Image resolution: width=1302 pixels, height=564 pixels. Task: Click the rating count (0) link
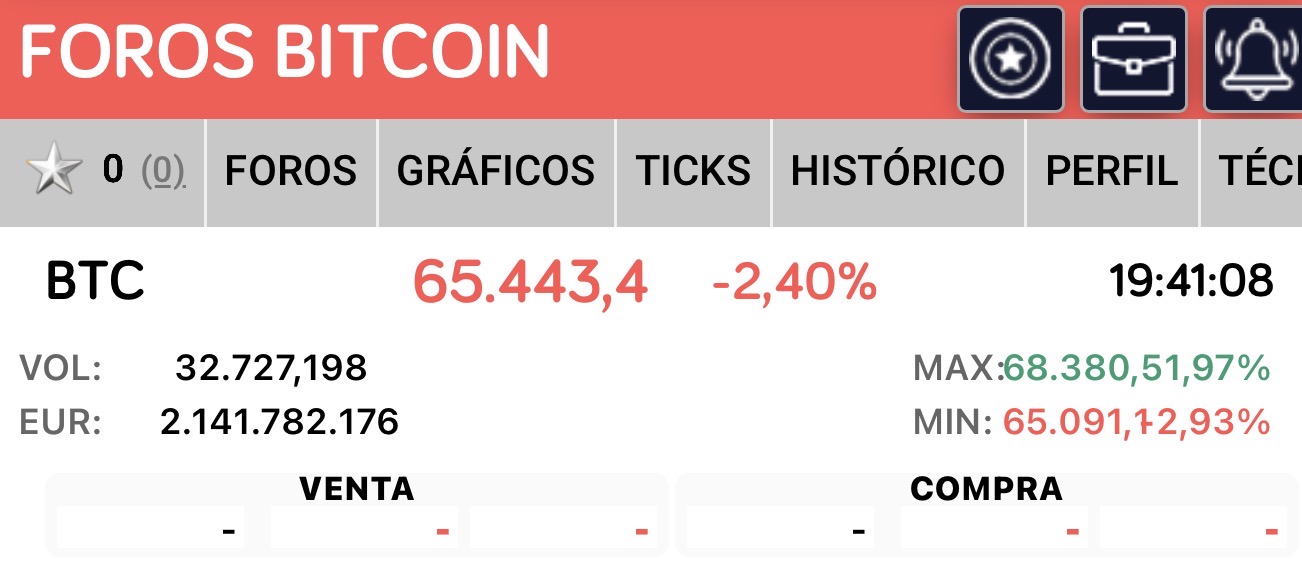pos(162,172)
